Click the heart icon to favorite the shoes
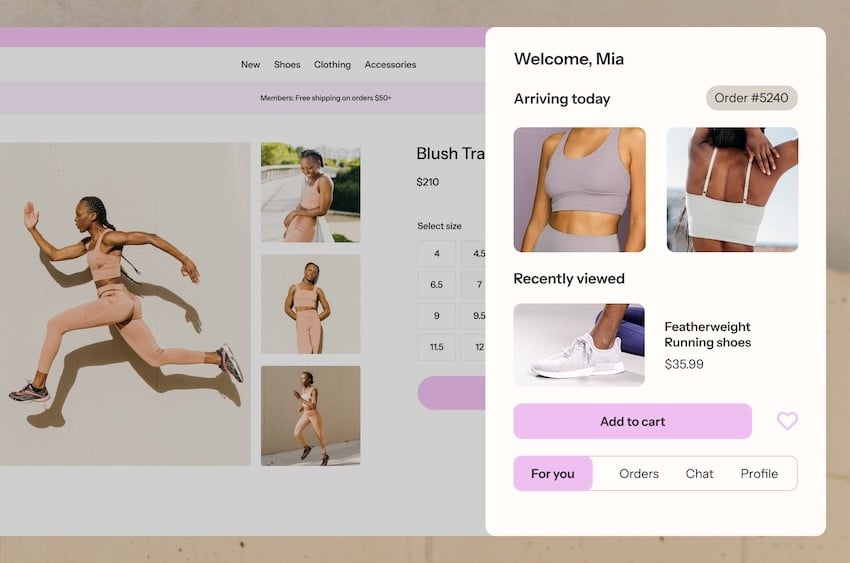 tap(787, 421)
